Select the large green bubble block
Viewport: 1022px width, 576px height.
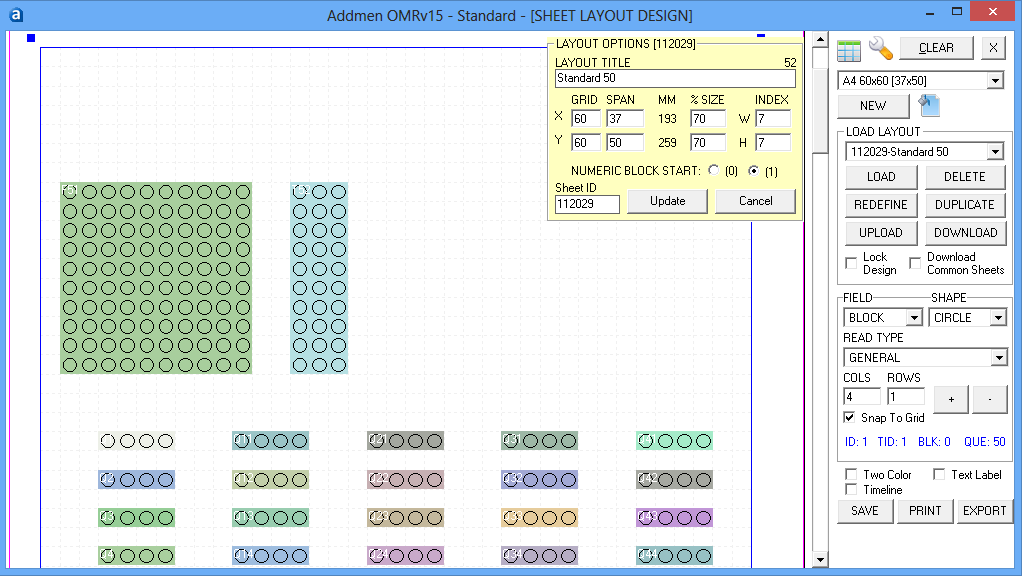tap(156, 278)
